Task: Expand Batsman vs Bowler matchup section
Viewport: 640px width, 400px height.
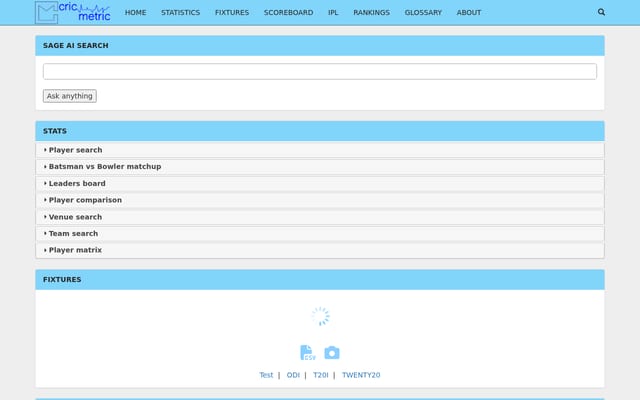Action: 320,167
